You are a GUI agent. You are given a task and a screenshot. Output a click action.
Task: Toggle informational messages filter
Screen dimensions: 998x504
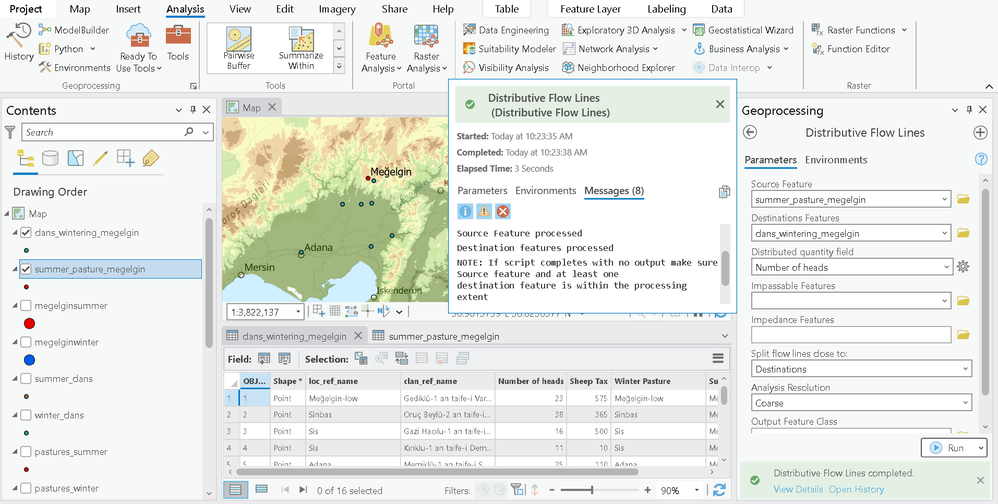coord(465,211)
